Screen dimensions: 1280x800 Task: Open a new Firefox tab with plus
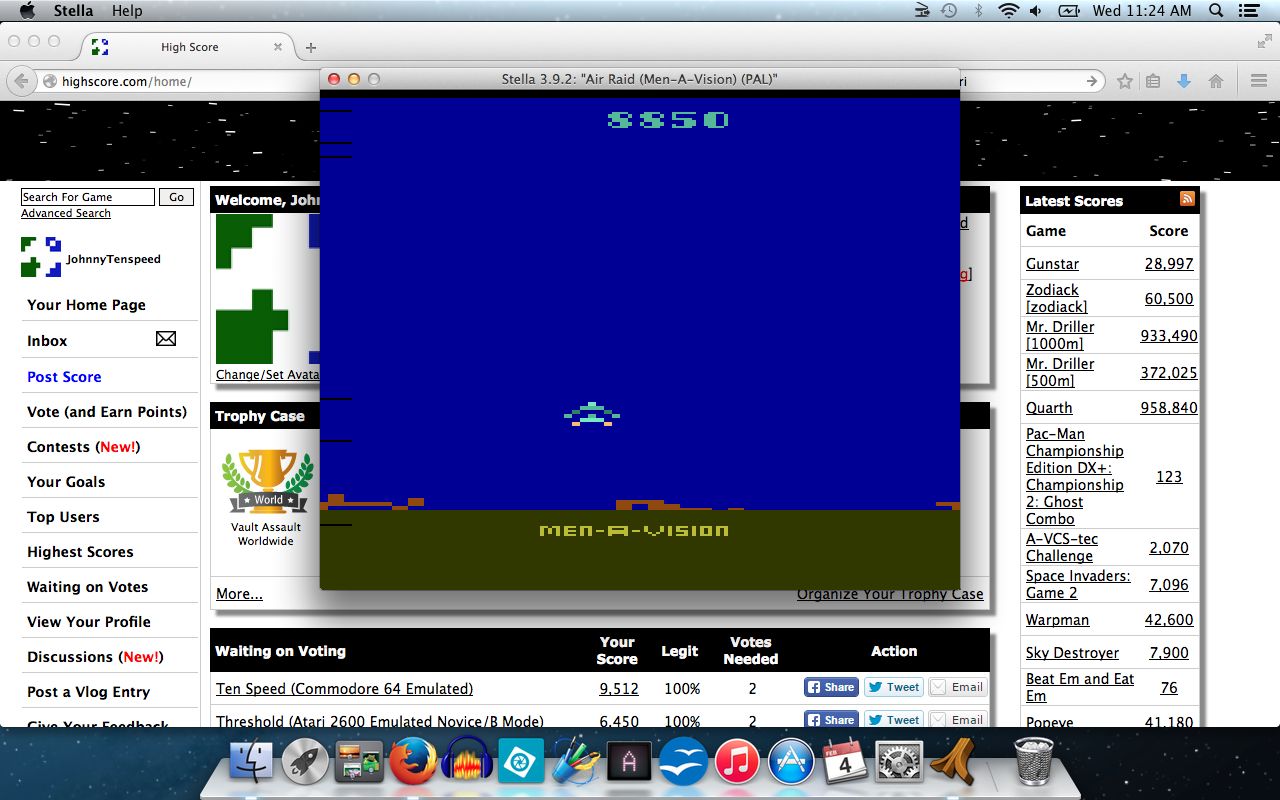(x=311, y=47)
